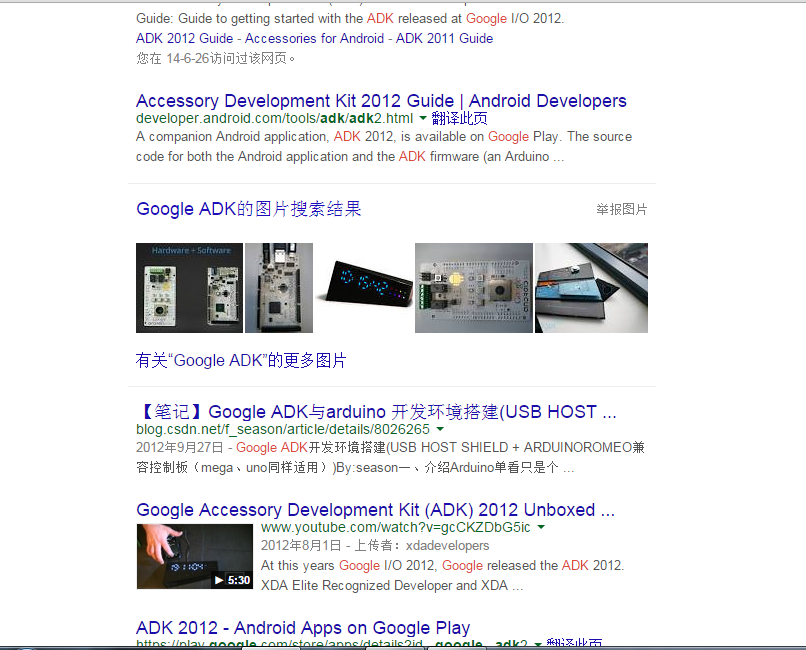Click snippet line "code for both the Android application"

tap(350, 157)
